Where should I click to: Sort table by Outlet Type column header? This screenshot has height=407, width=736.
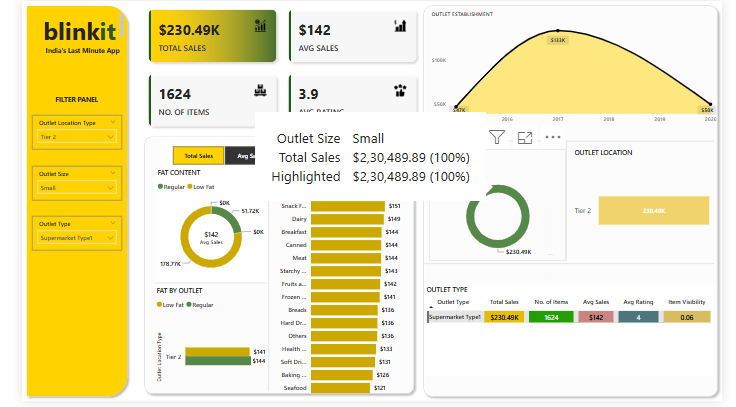point(453,302)
